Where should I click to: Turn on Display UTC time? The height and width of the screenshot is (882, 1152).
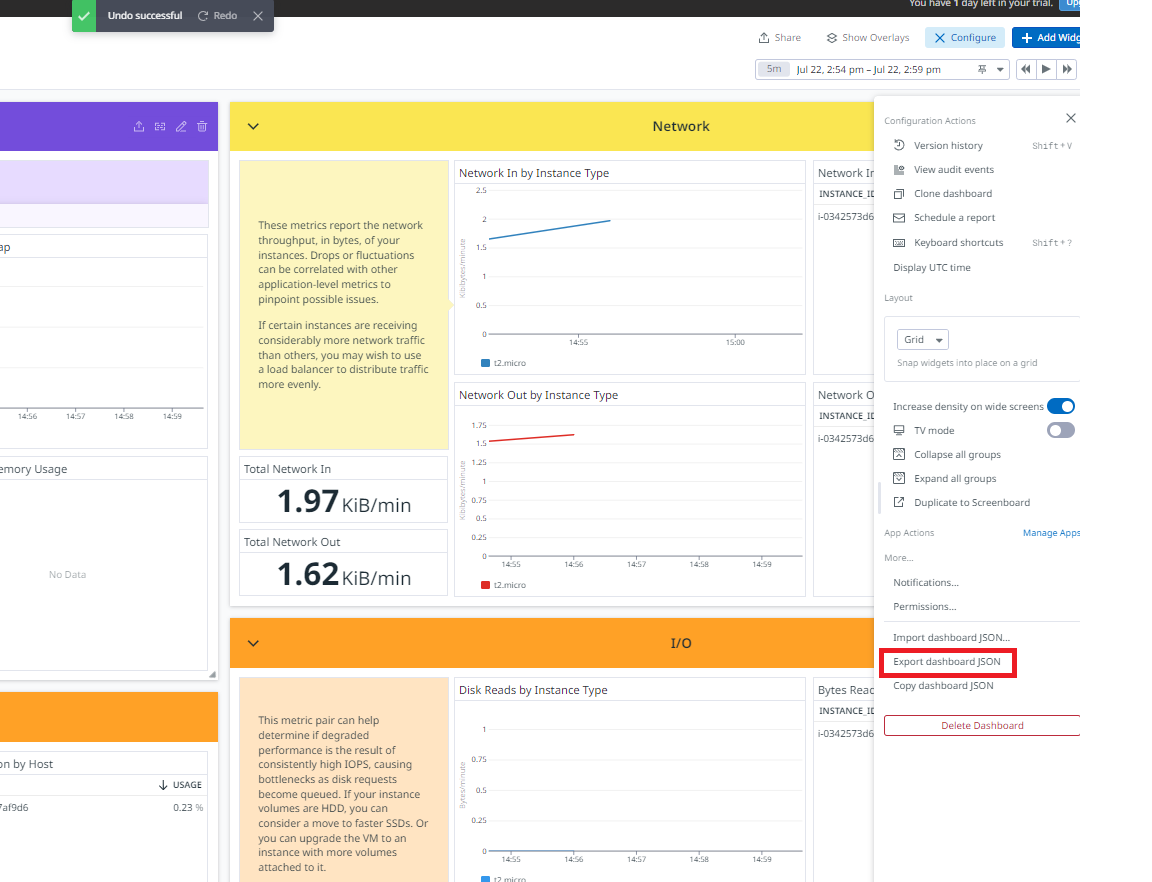click(932, 267)
